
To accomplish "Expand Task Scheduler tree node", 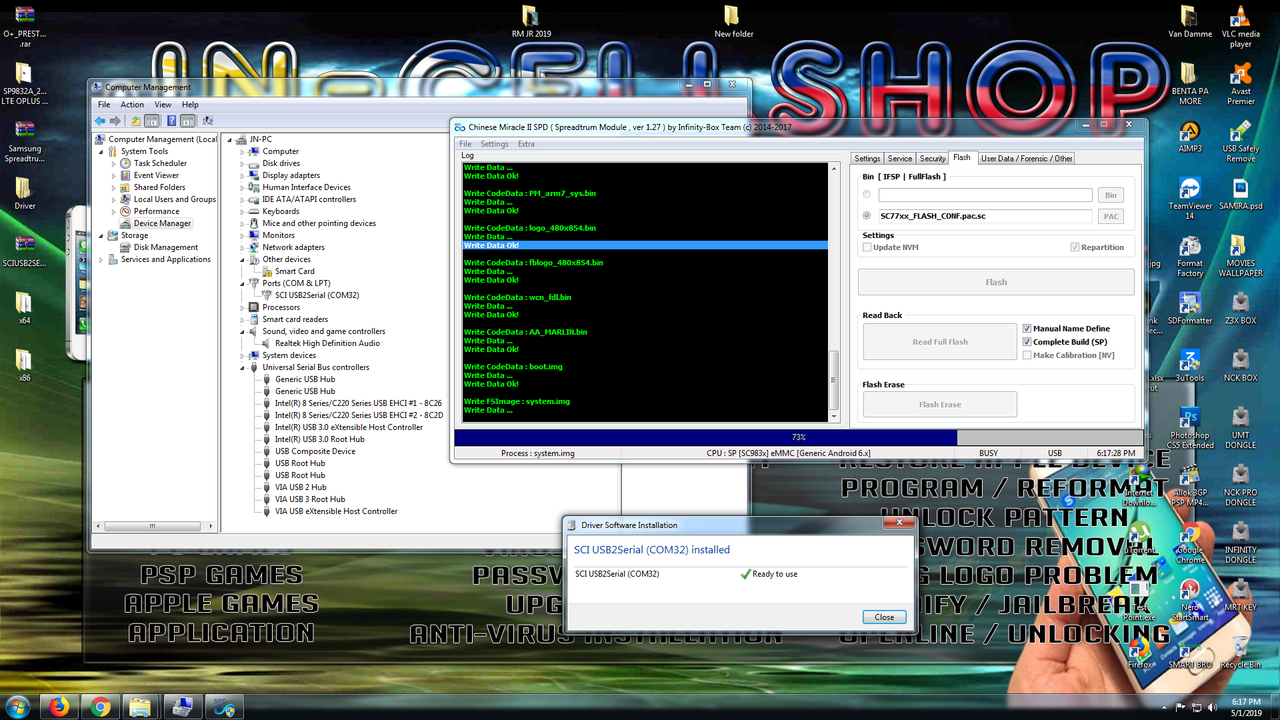I will [114, 163].
